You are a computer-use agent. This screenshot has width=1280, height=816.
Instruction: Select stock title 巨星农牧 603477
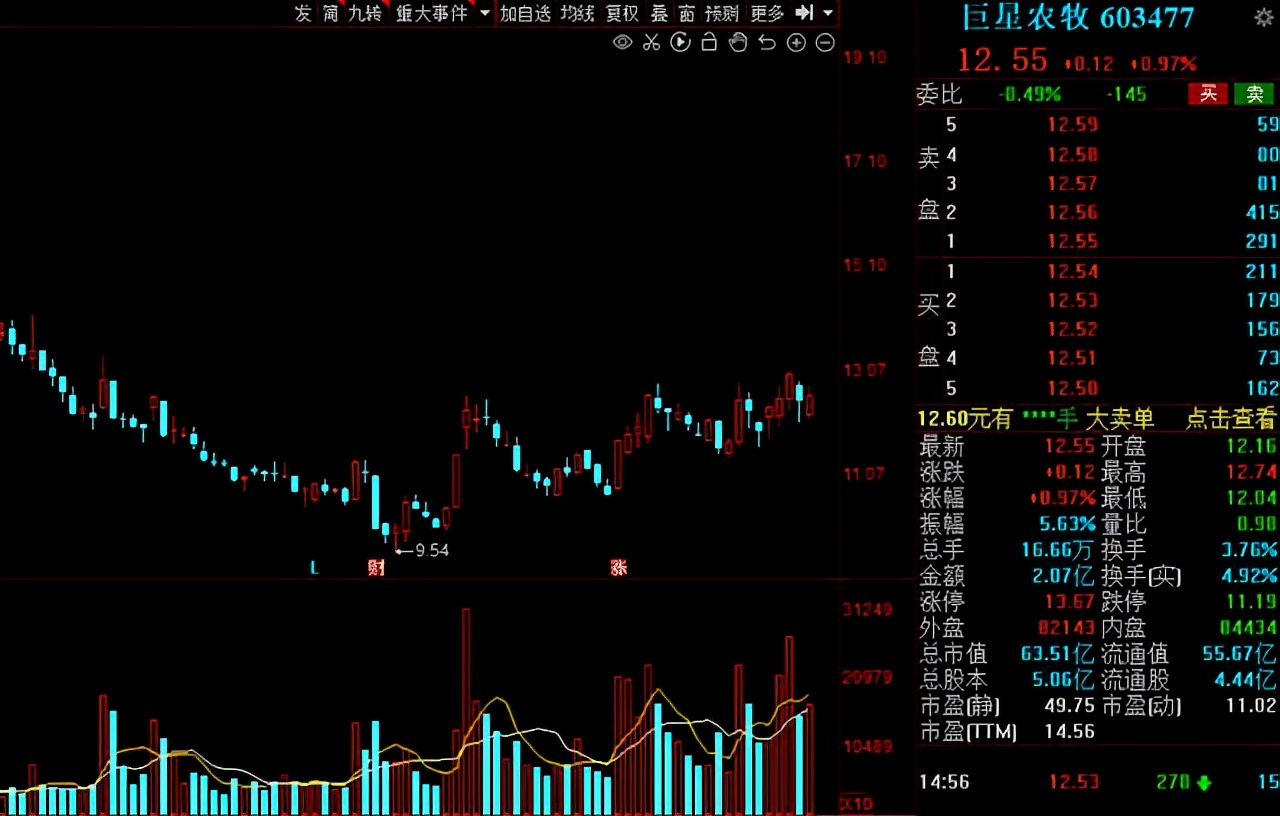[1078, 17]
